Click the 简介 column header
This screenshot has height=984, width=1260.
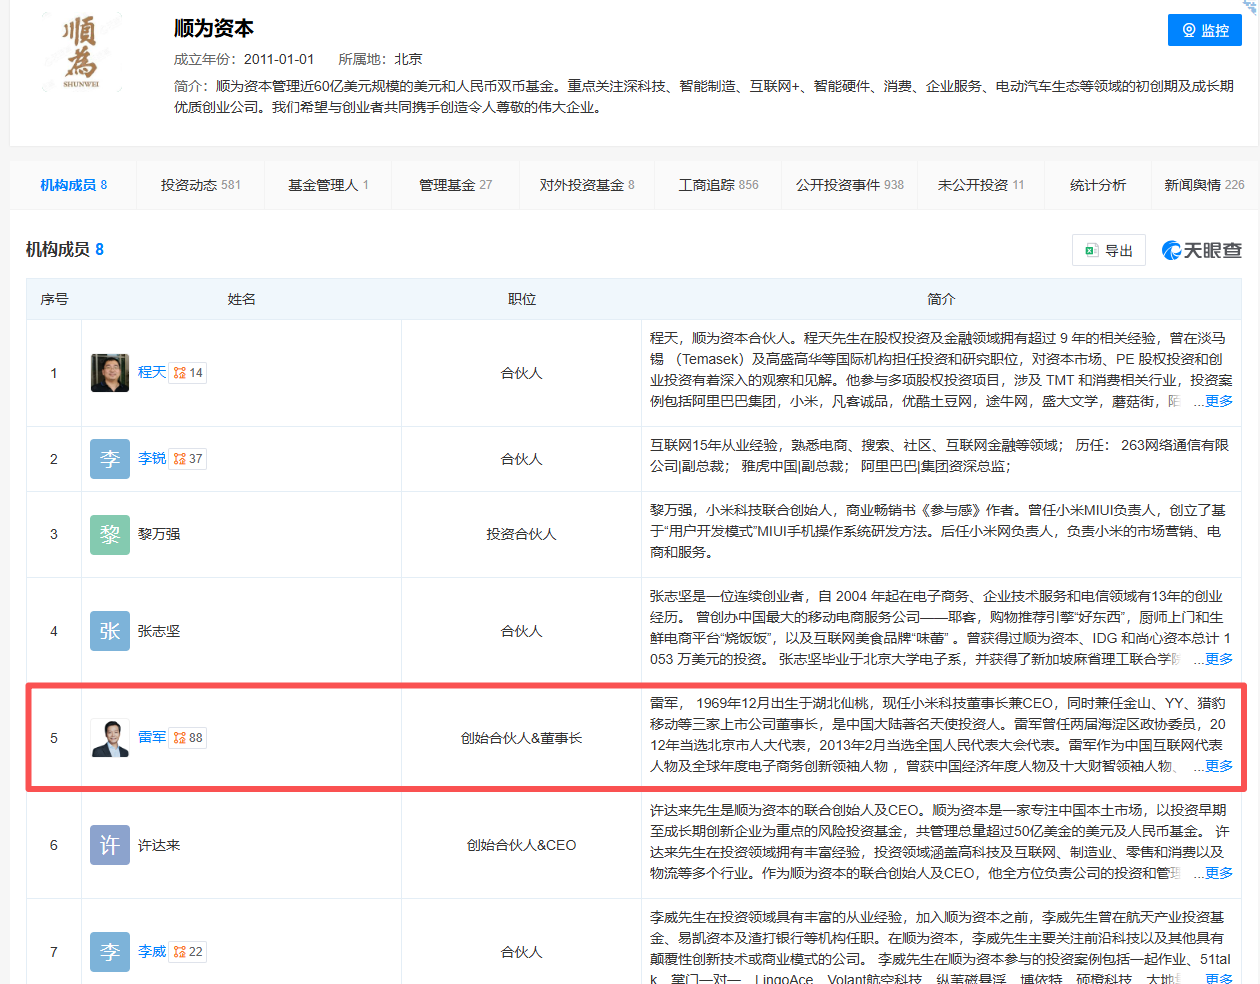(941, 299)
